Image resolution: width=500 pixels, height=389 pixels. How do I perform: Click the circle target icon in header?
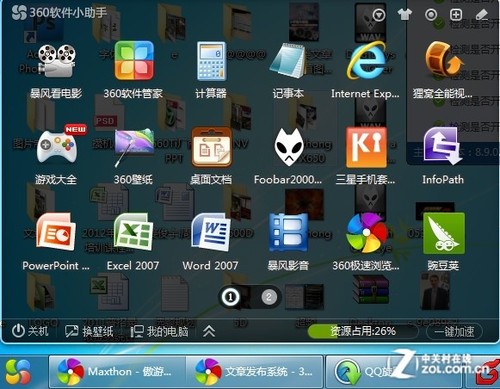pyautogui.click(x=431, y=14)
